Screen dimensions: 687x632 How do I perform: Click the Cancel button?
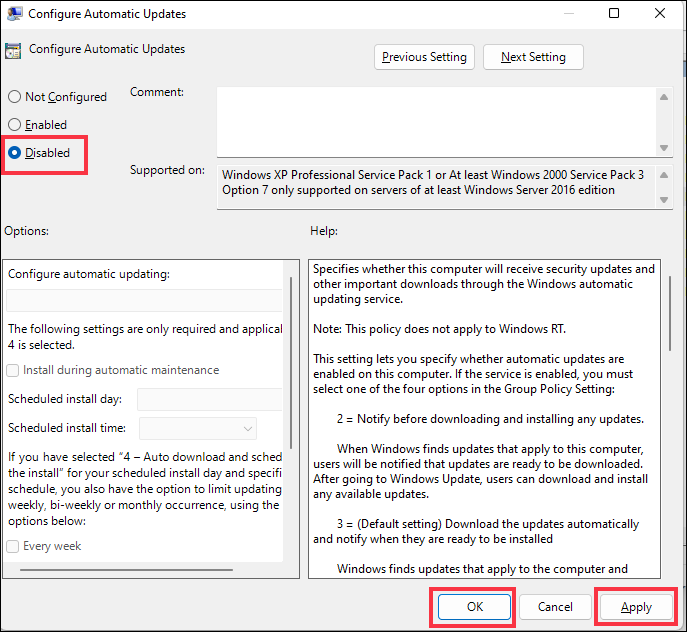pyautogui.click(x=555, y=607)
